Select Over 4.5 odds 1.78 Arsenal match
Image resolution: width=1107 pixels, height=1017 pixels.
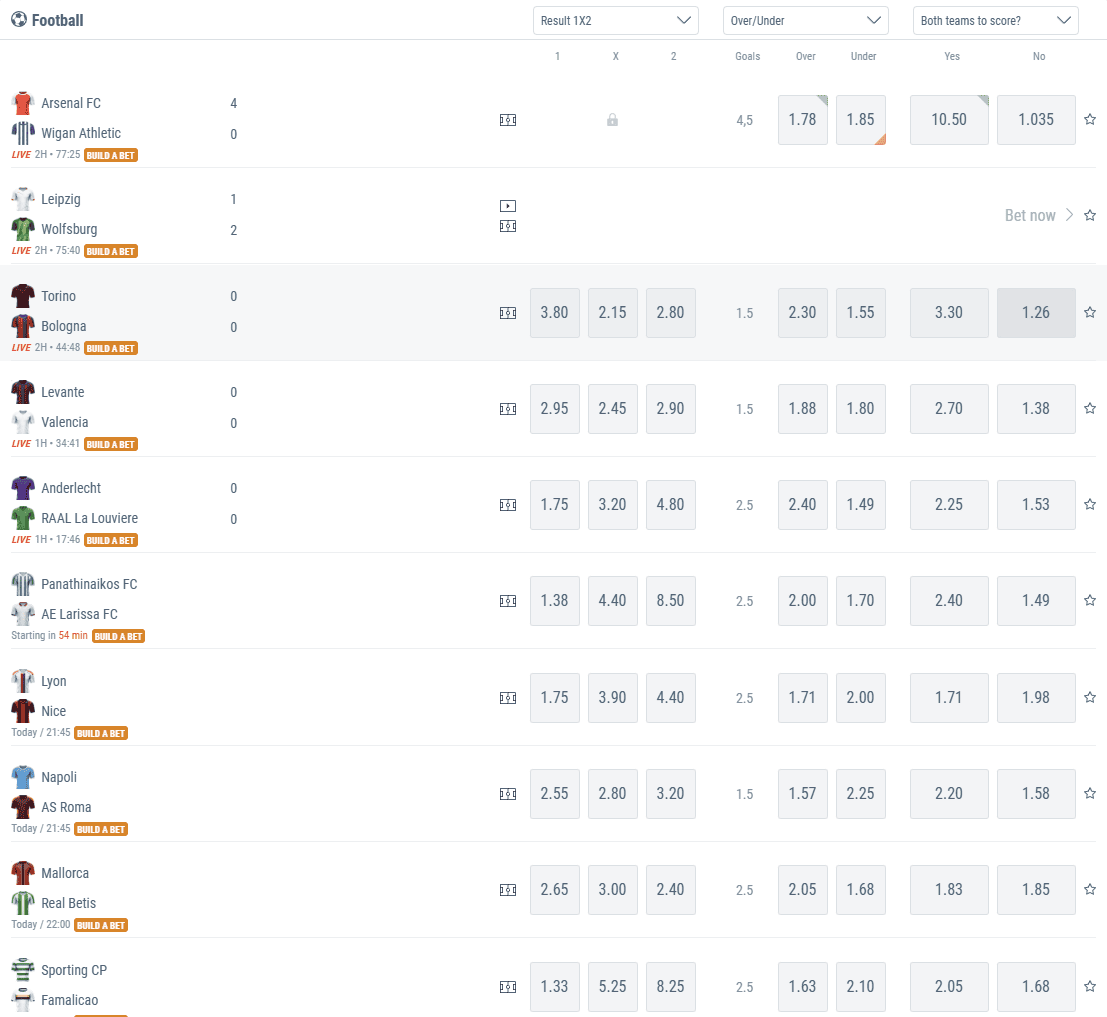(x=803, y=120)
